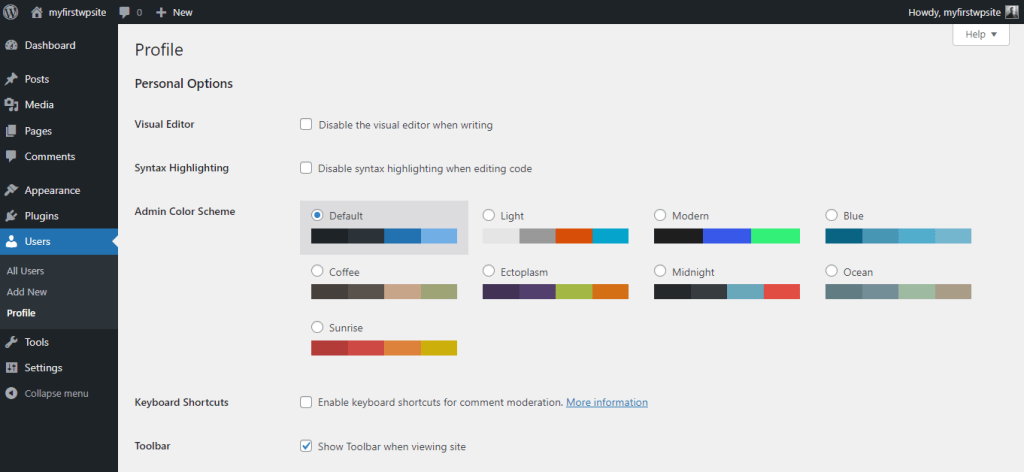The width and height of the screenshot is (1024, 472).
Task: Open Posts menu label
Action: 37,79
